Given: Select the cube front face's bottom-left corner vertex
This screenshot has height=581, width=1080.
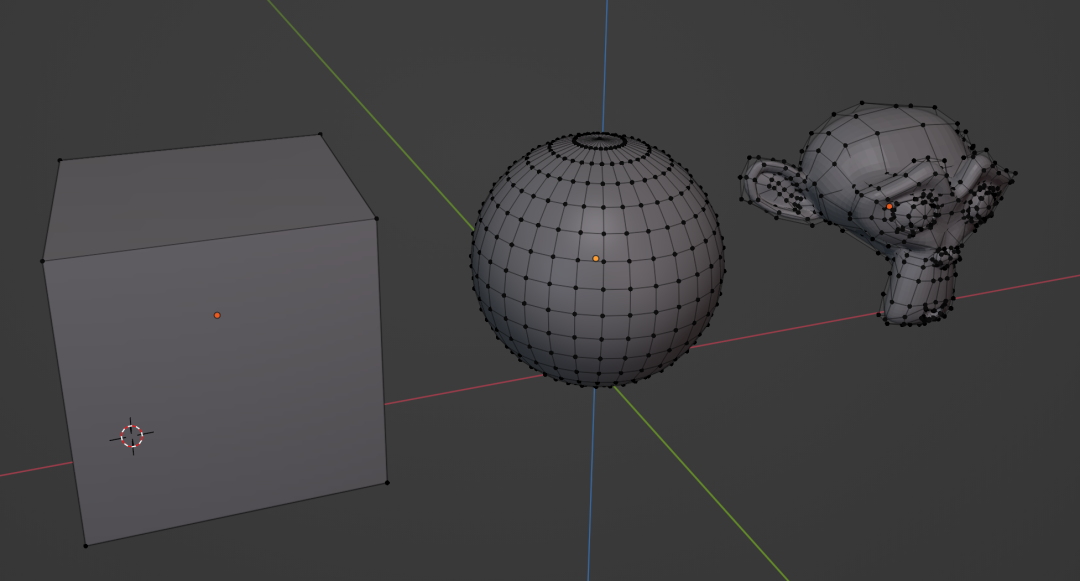Looking at the screenshot, I should tap(85, 546).
